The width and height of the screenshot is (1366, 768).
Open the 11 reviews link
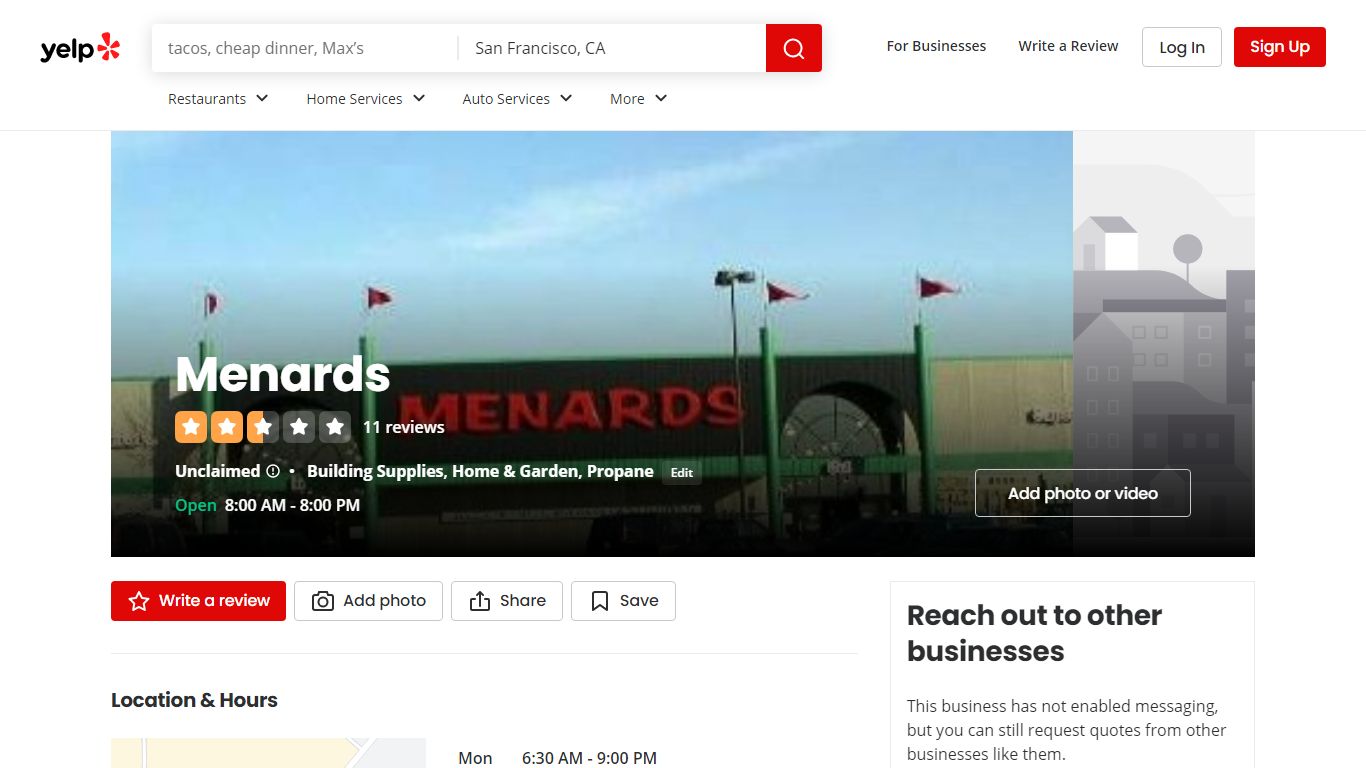[x=404, y=427]
